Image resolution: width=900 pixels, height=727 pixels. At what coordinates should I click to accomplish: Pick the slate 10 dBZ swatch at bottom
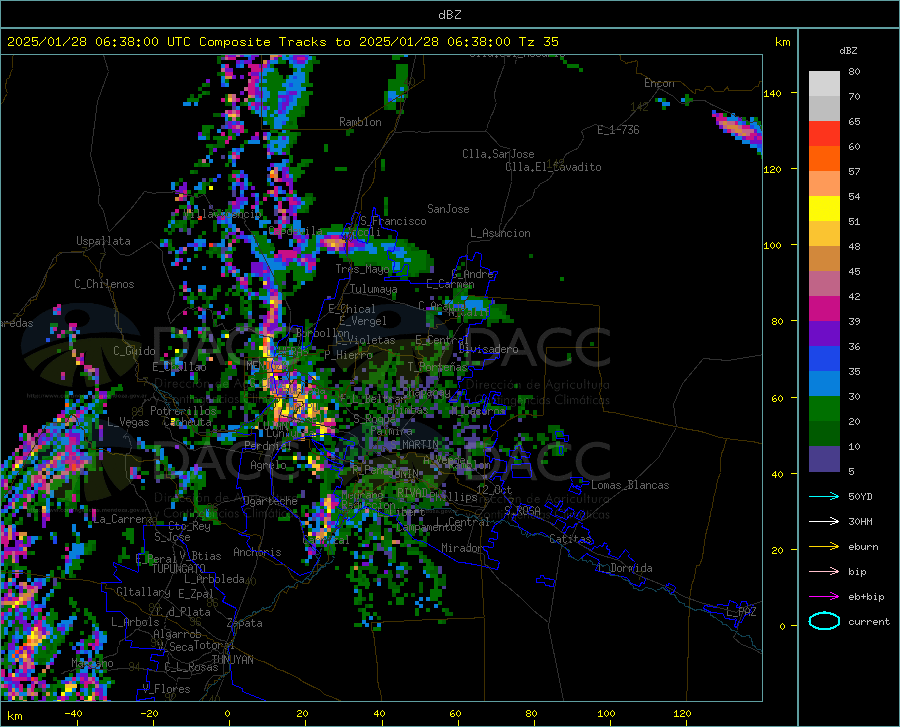coord(824,459)
